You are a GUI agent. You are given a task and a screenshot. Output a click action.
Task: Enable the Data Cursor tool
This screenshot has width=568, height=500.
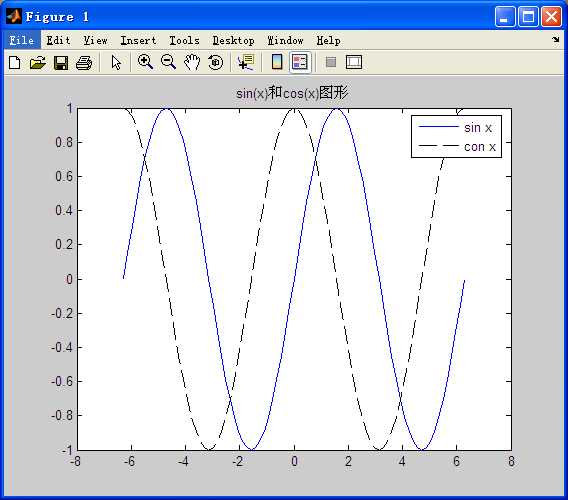pos(246,62)
